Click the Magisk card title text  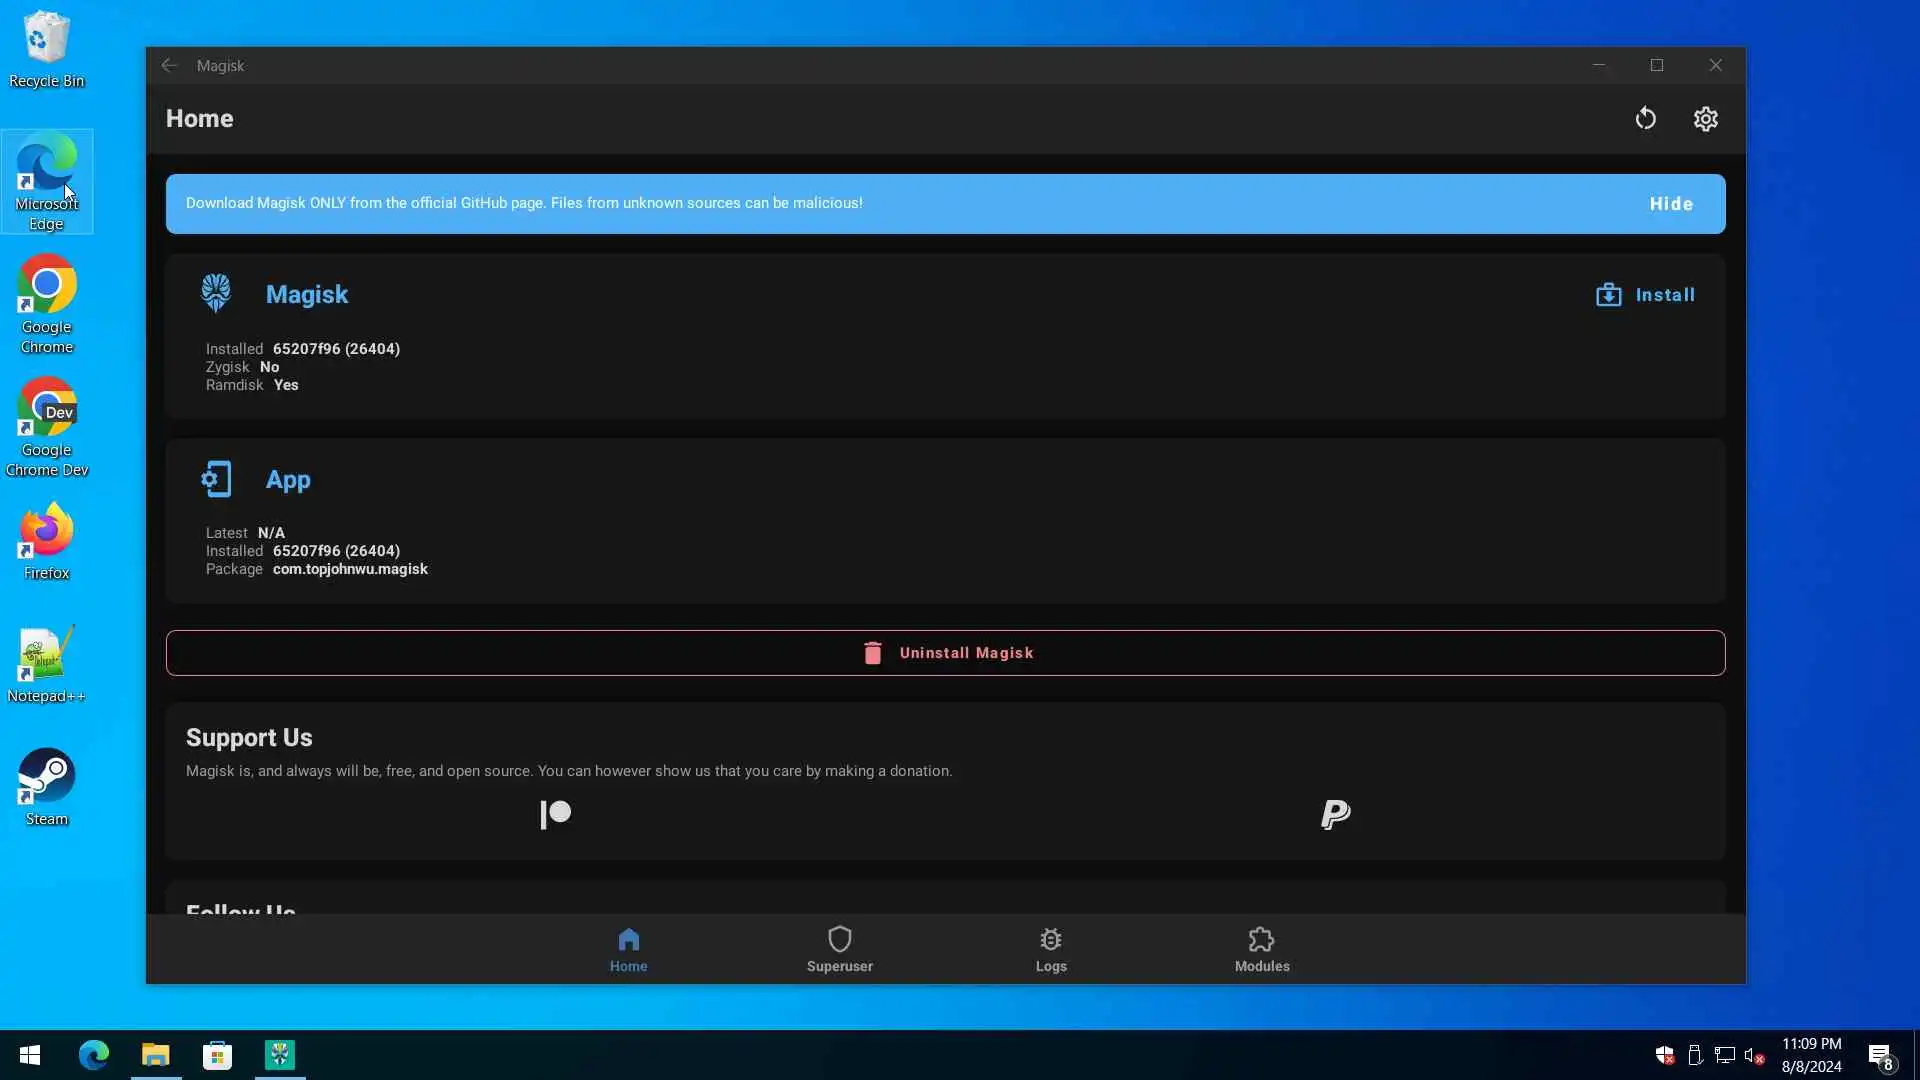pos(307,294)
